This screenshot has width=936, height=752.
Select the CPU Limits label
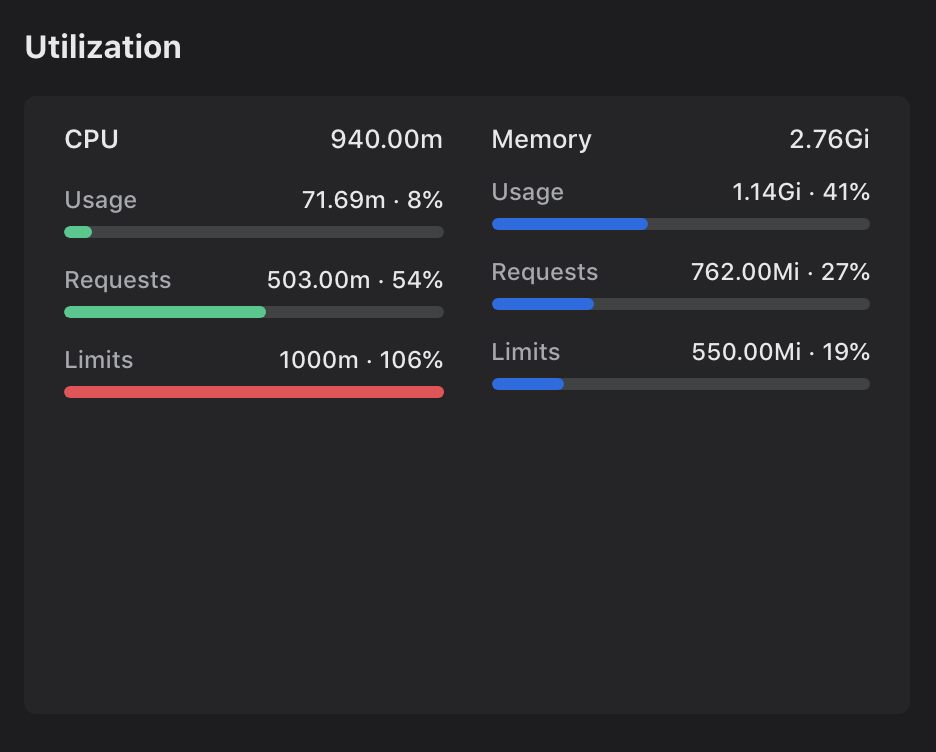(x=98, y=360)
